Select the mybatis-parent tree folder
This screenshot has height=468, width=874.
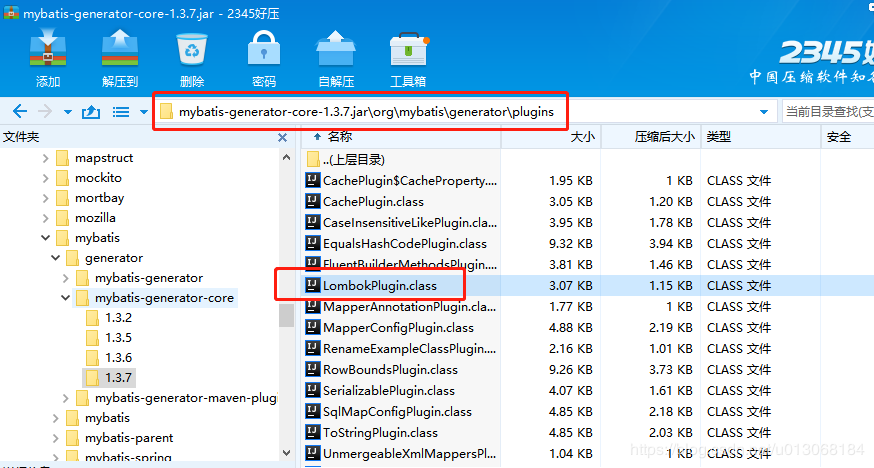(119, 438)
